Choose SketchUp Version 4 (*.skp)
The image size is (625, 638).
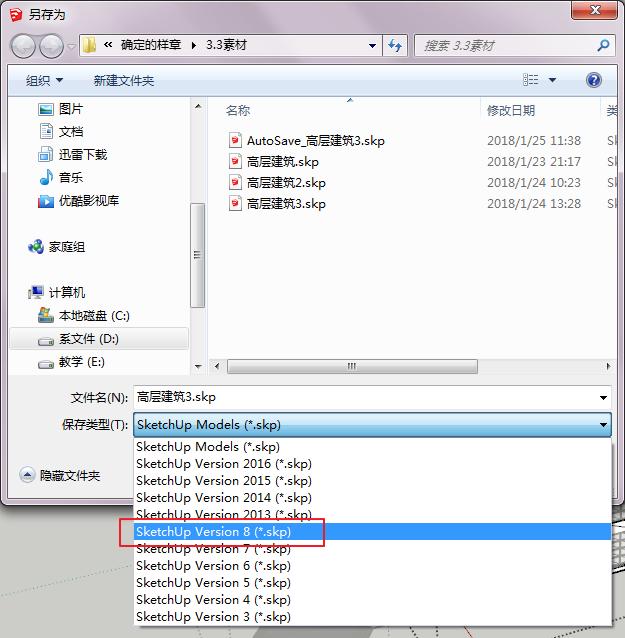click(x=372, y=600)
